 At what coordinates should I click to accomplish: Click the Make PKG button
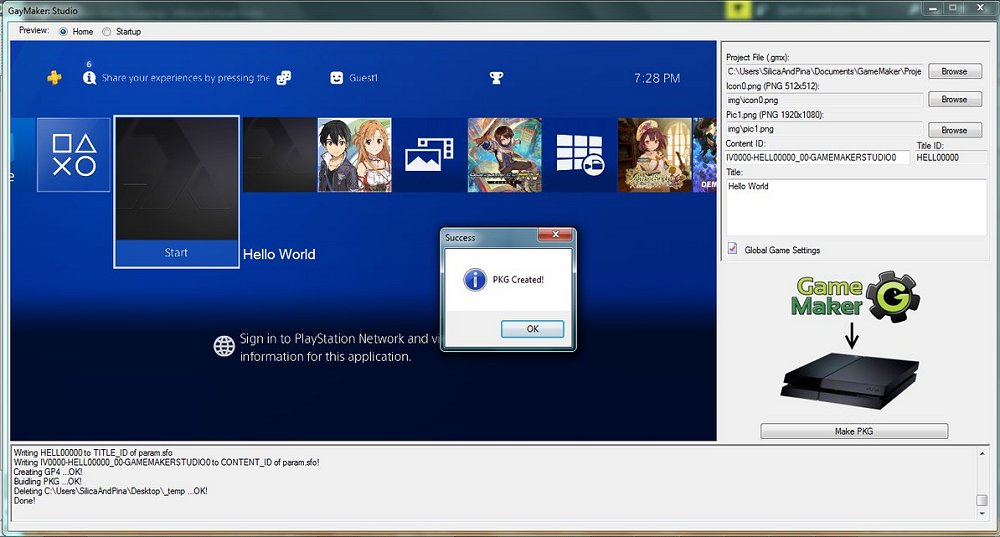(x=853, y=431)
